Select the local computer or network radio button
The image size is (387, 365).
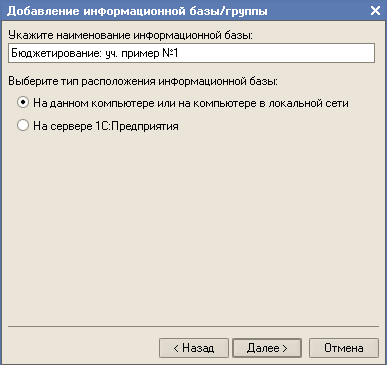tap(23, 103)
